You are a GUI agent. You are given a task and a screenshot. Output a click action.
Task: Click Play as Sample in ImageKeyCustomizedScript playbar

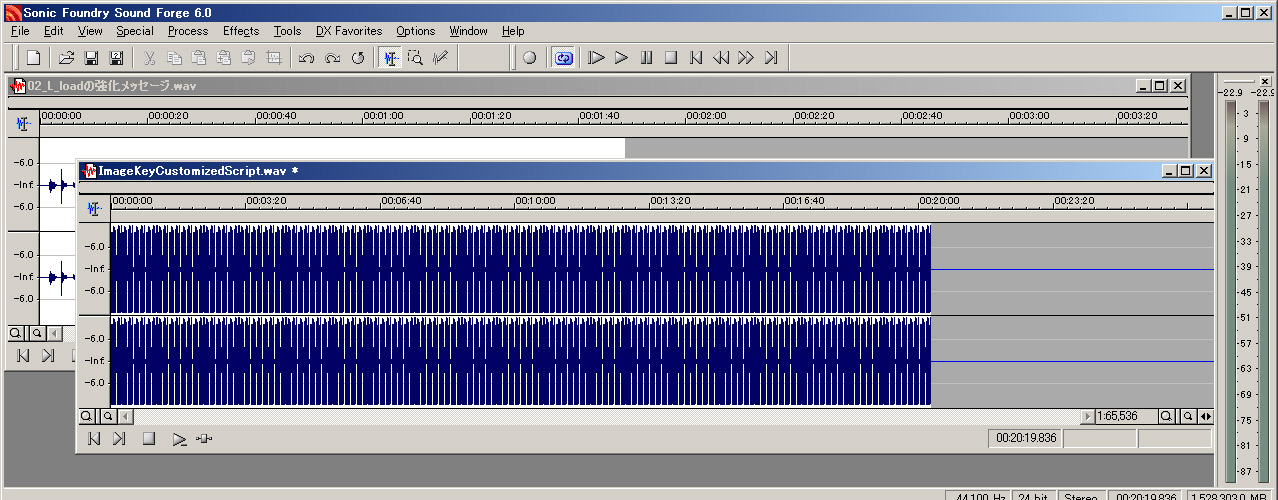point(205,438)
